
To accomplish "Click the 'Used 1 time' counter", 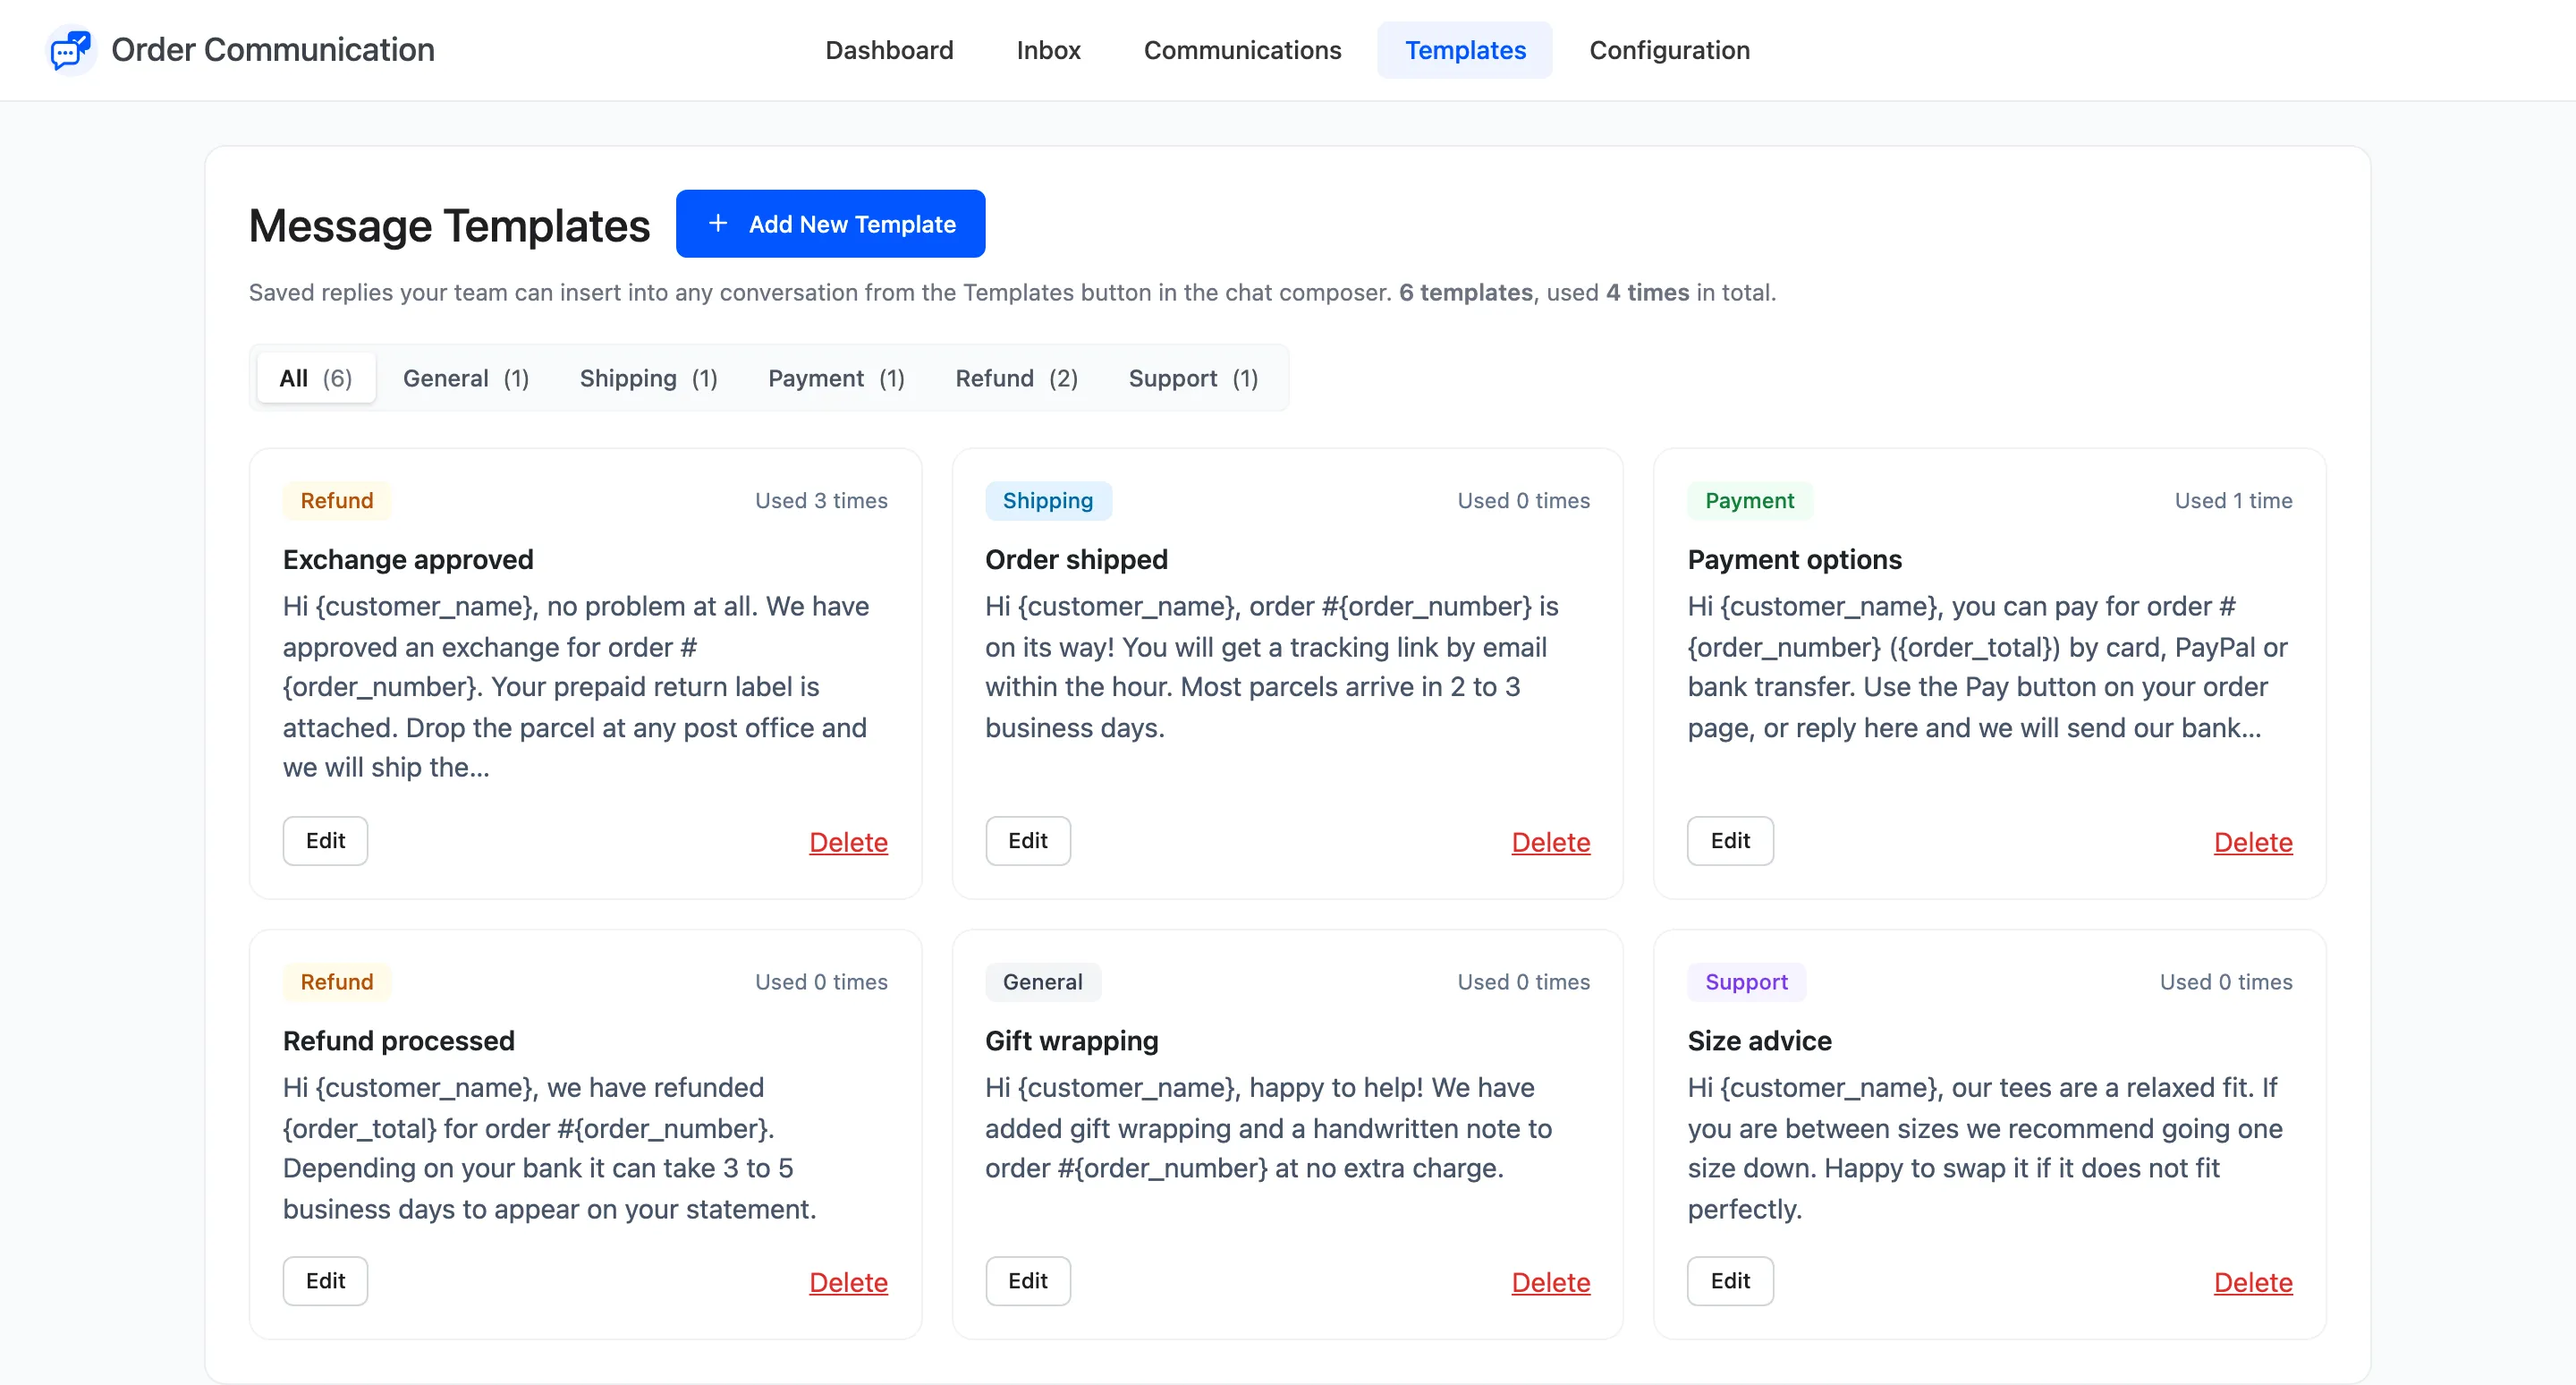I will coord(2233,501).
